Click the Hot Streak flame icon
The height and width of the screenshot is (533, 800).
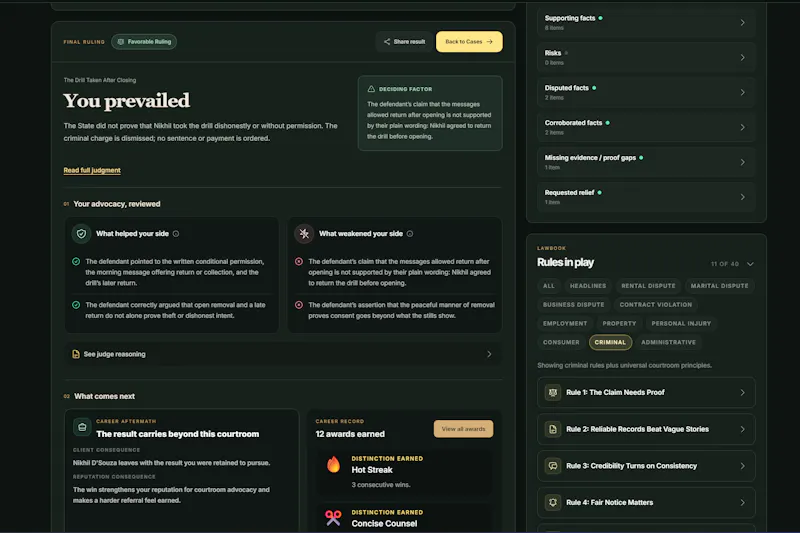pos(334,465)
